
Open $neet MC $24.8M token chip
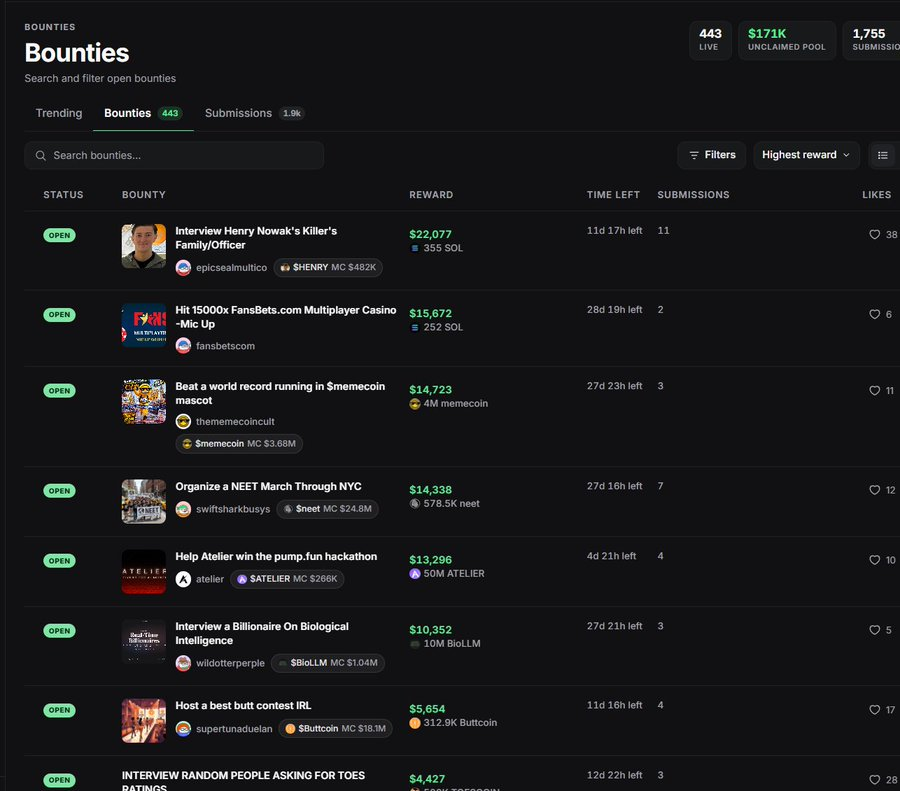[328, 509]
